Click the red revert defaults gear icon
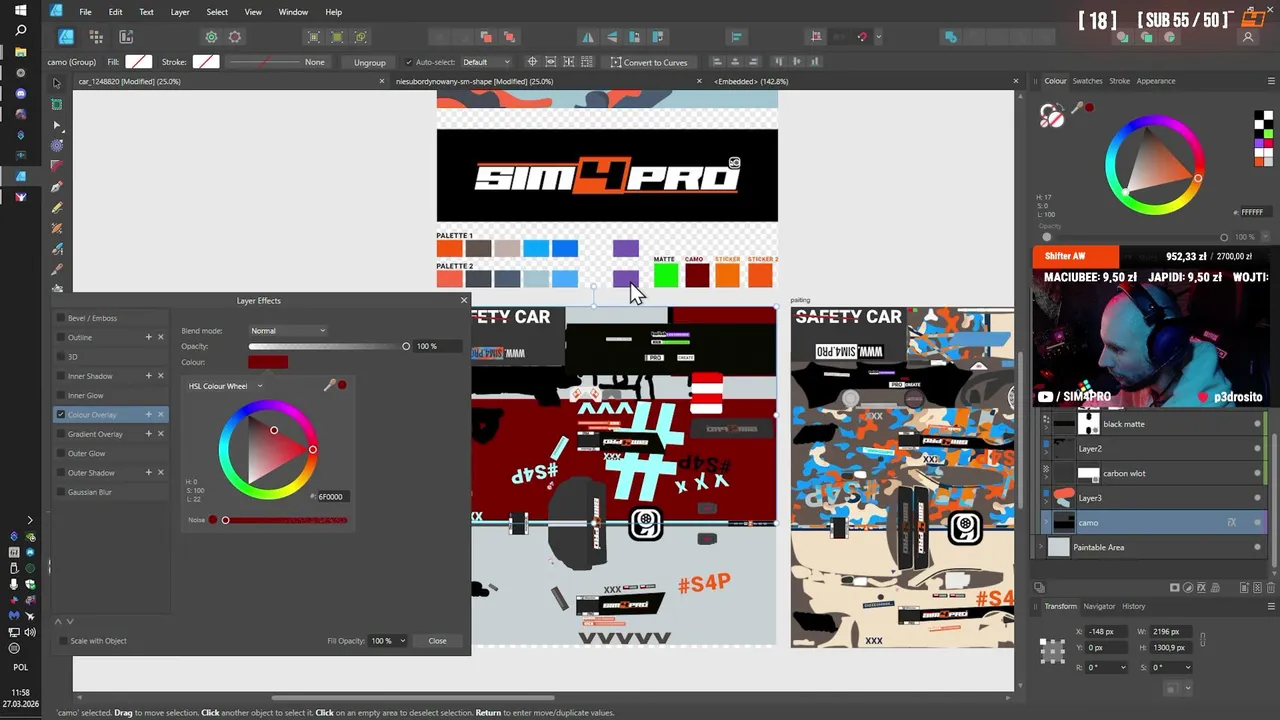Viewport: 1280px width, 720px height. [x=235, y=37]
